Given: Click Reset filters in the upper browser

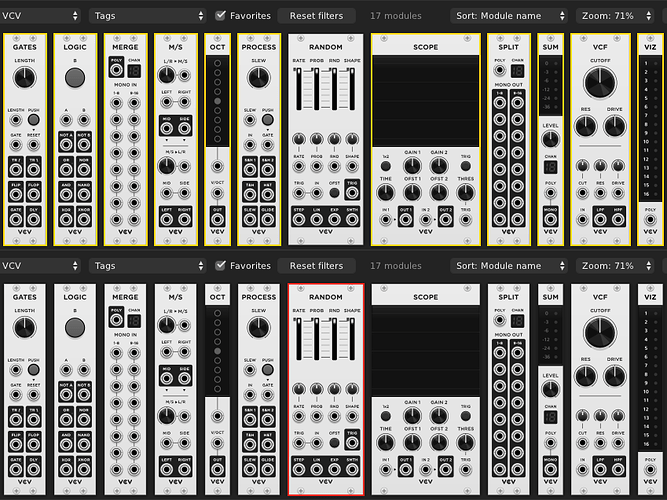Looking at the screenshot, I should pos(316,16).
